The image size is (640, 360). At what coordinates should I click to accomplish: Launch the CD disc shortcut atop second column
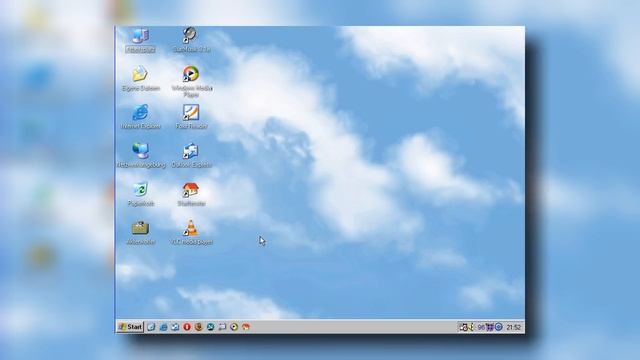point(191,40)
